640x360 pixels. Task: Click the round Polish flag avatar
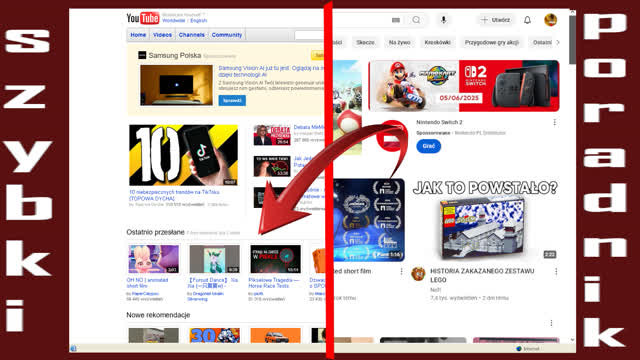point(391,136)
